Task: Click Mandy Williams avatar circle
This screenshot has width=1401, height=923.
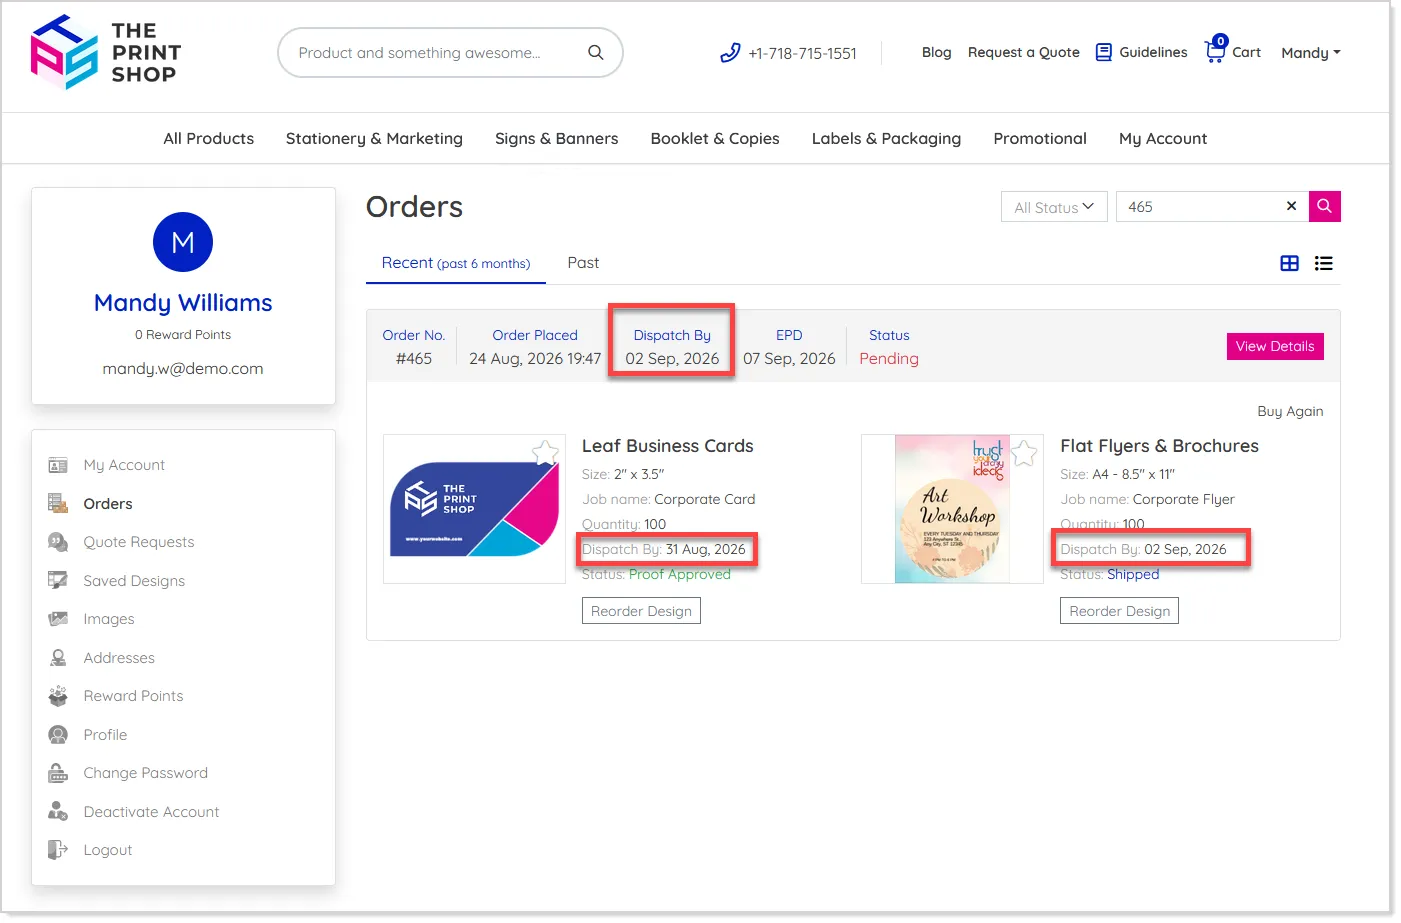Action: [183, 242]
